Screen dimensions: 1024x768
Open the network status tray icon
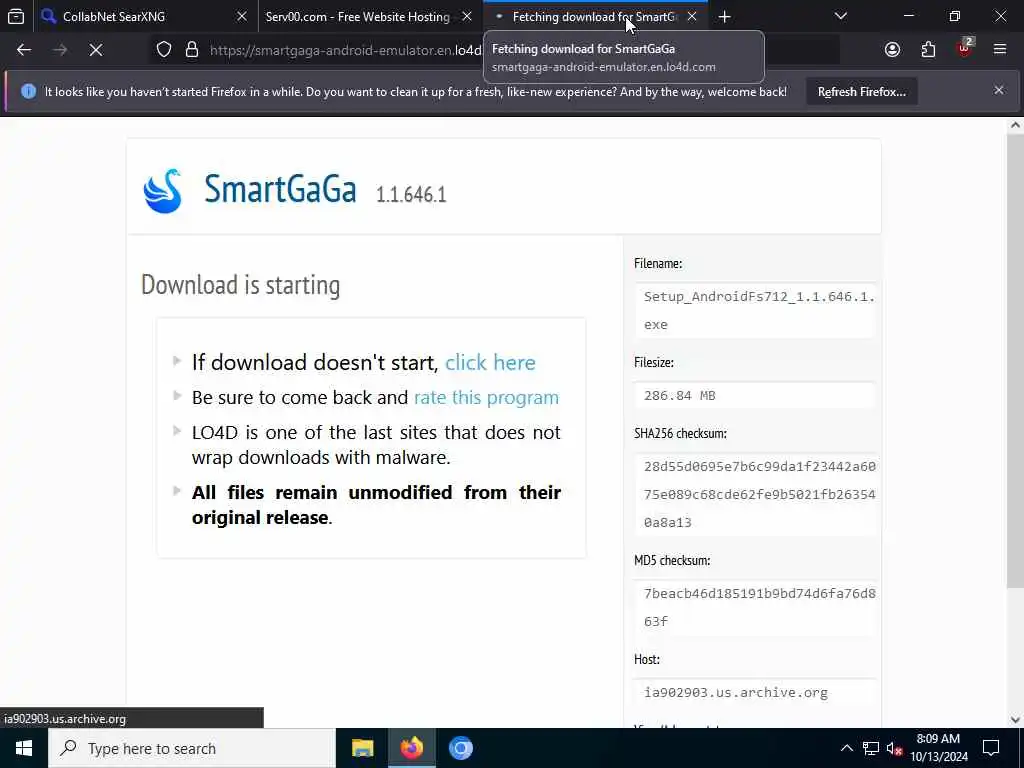(x=871, y=748)
